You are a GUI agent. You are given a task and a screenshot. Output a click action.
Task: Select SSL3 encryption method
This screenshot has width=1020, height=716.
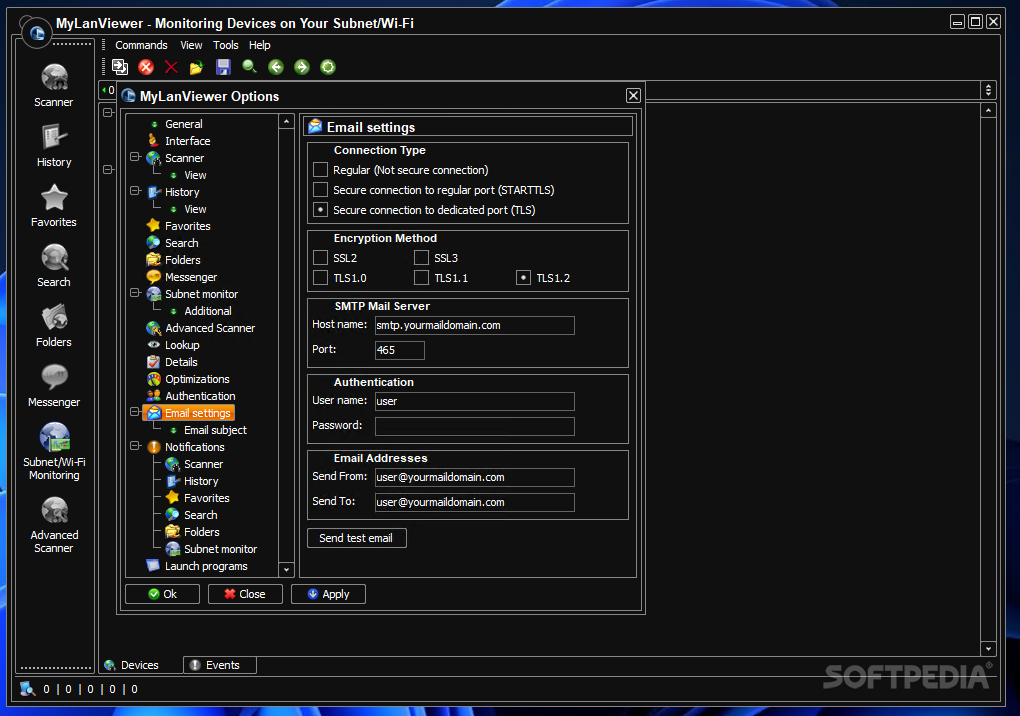(422, 258)
